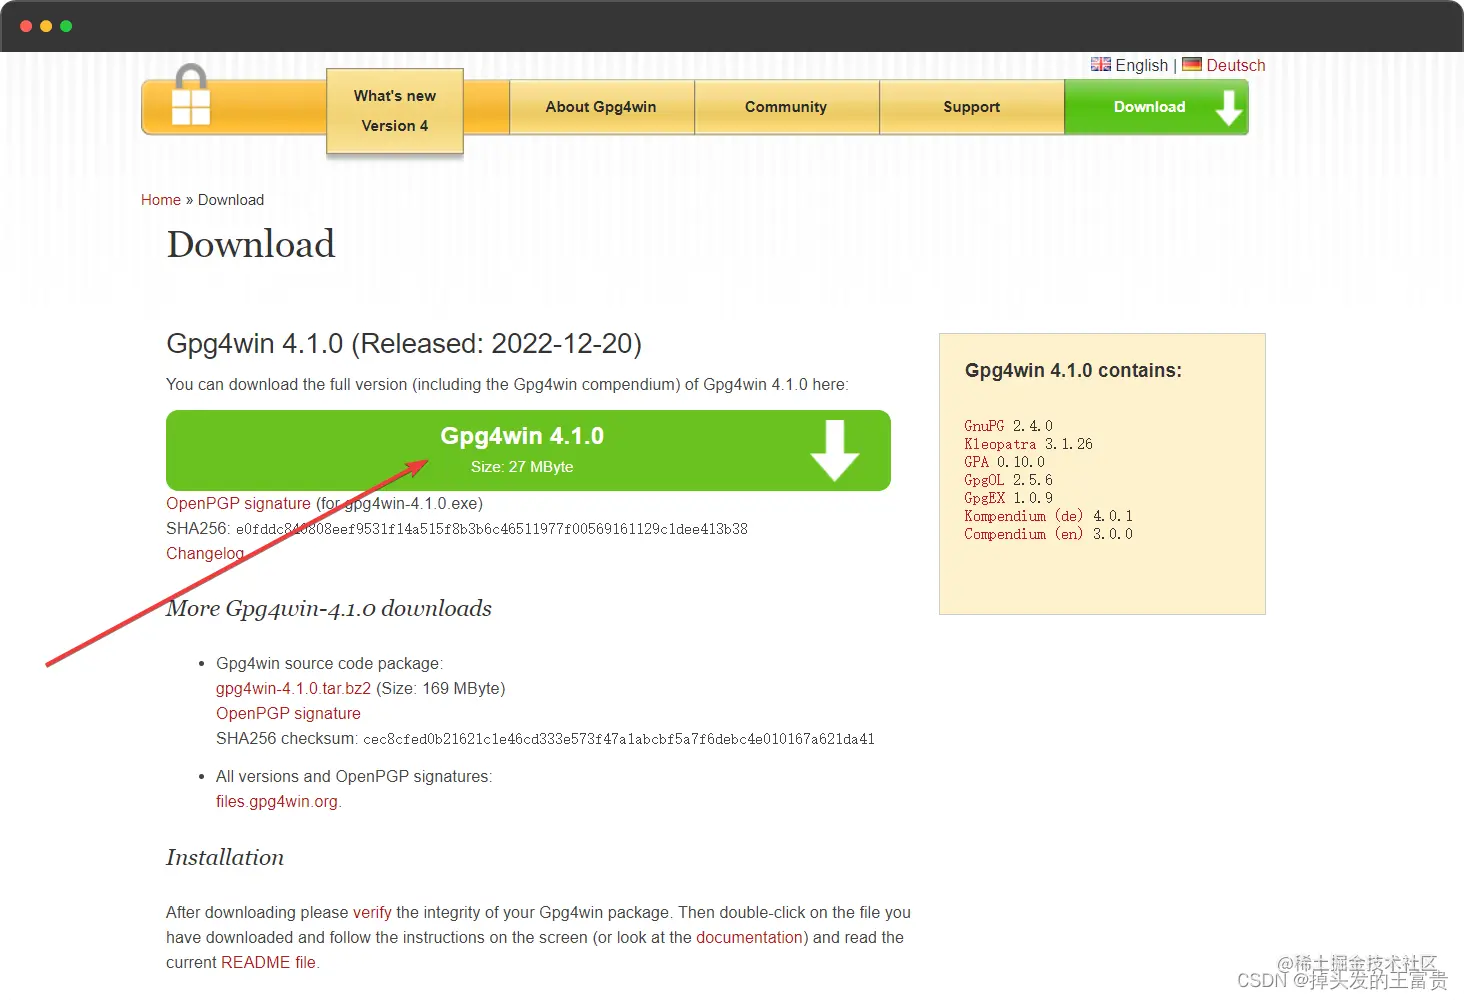This screenshot has height=1000, width=1464.
Task: Switch language to Deutsch
Action: 1236,65
